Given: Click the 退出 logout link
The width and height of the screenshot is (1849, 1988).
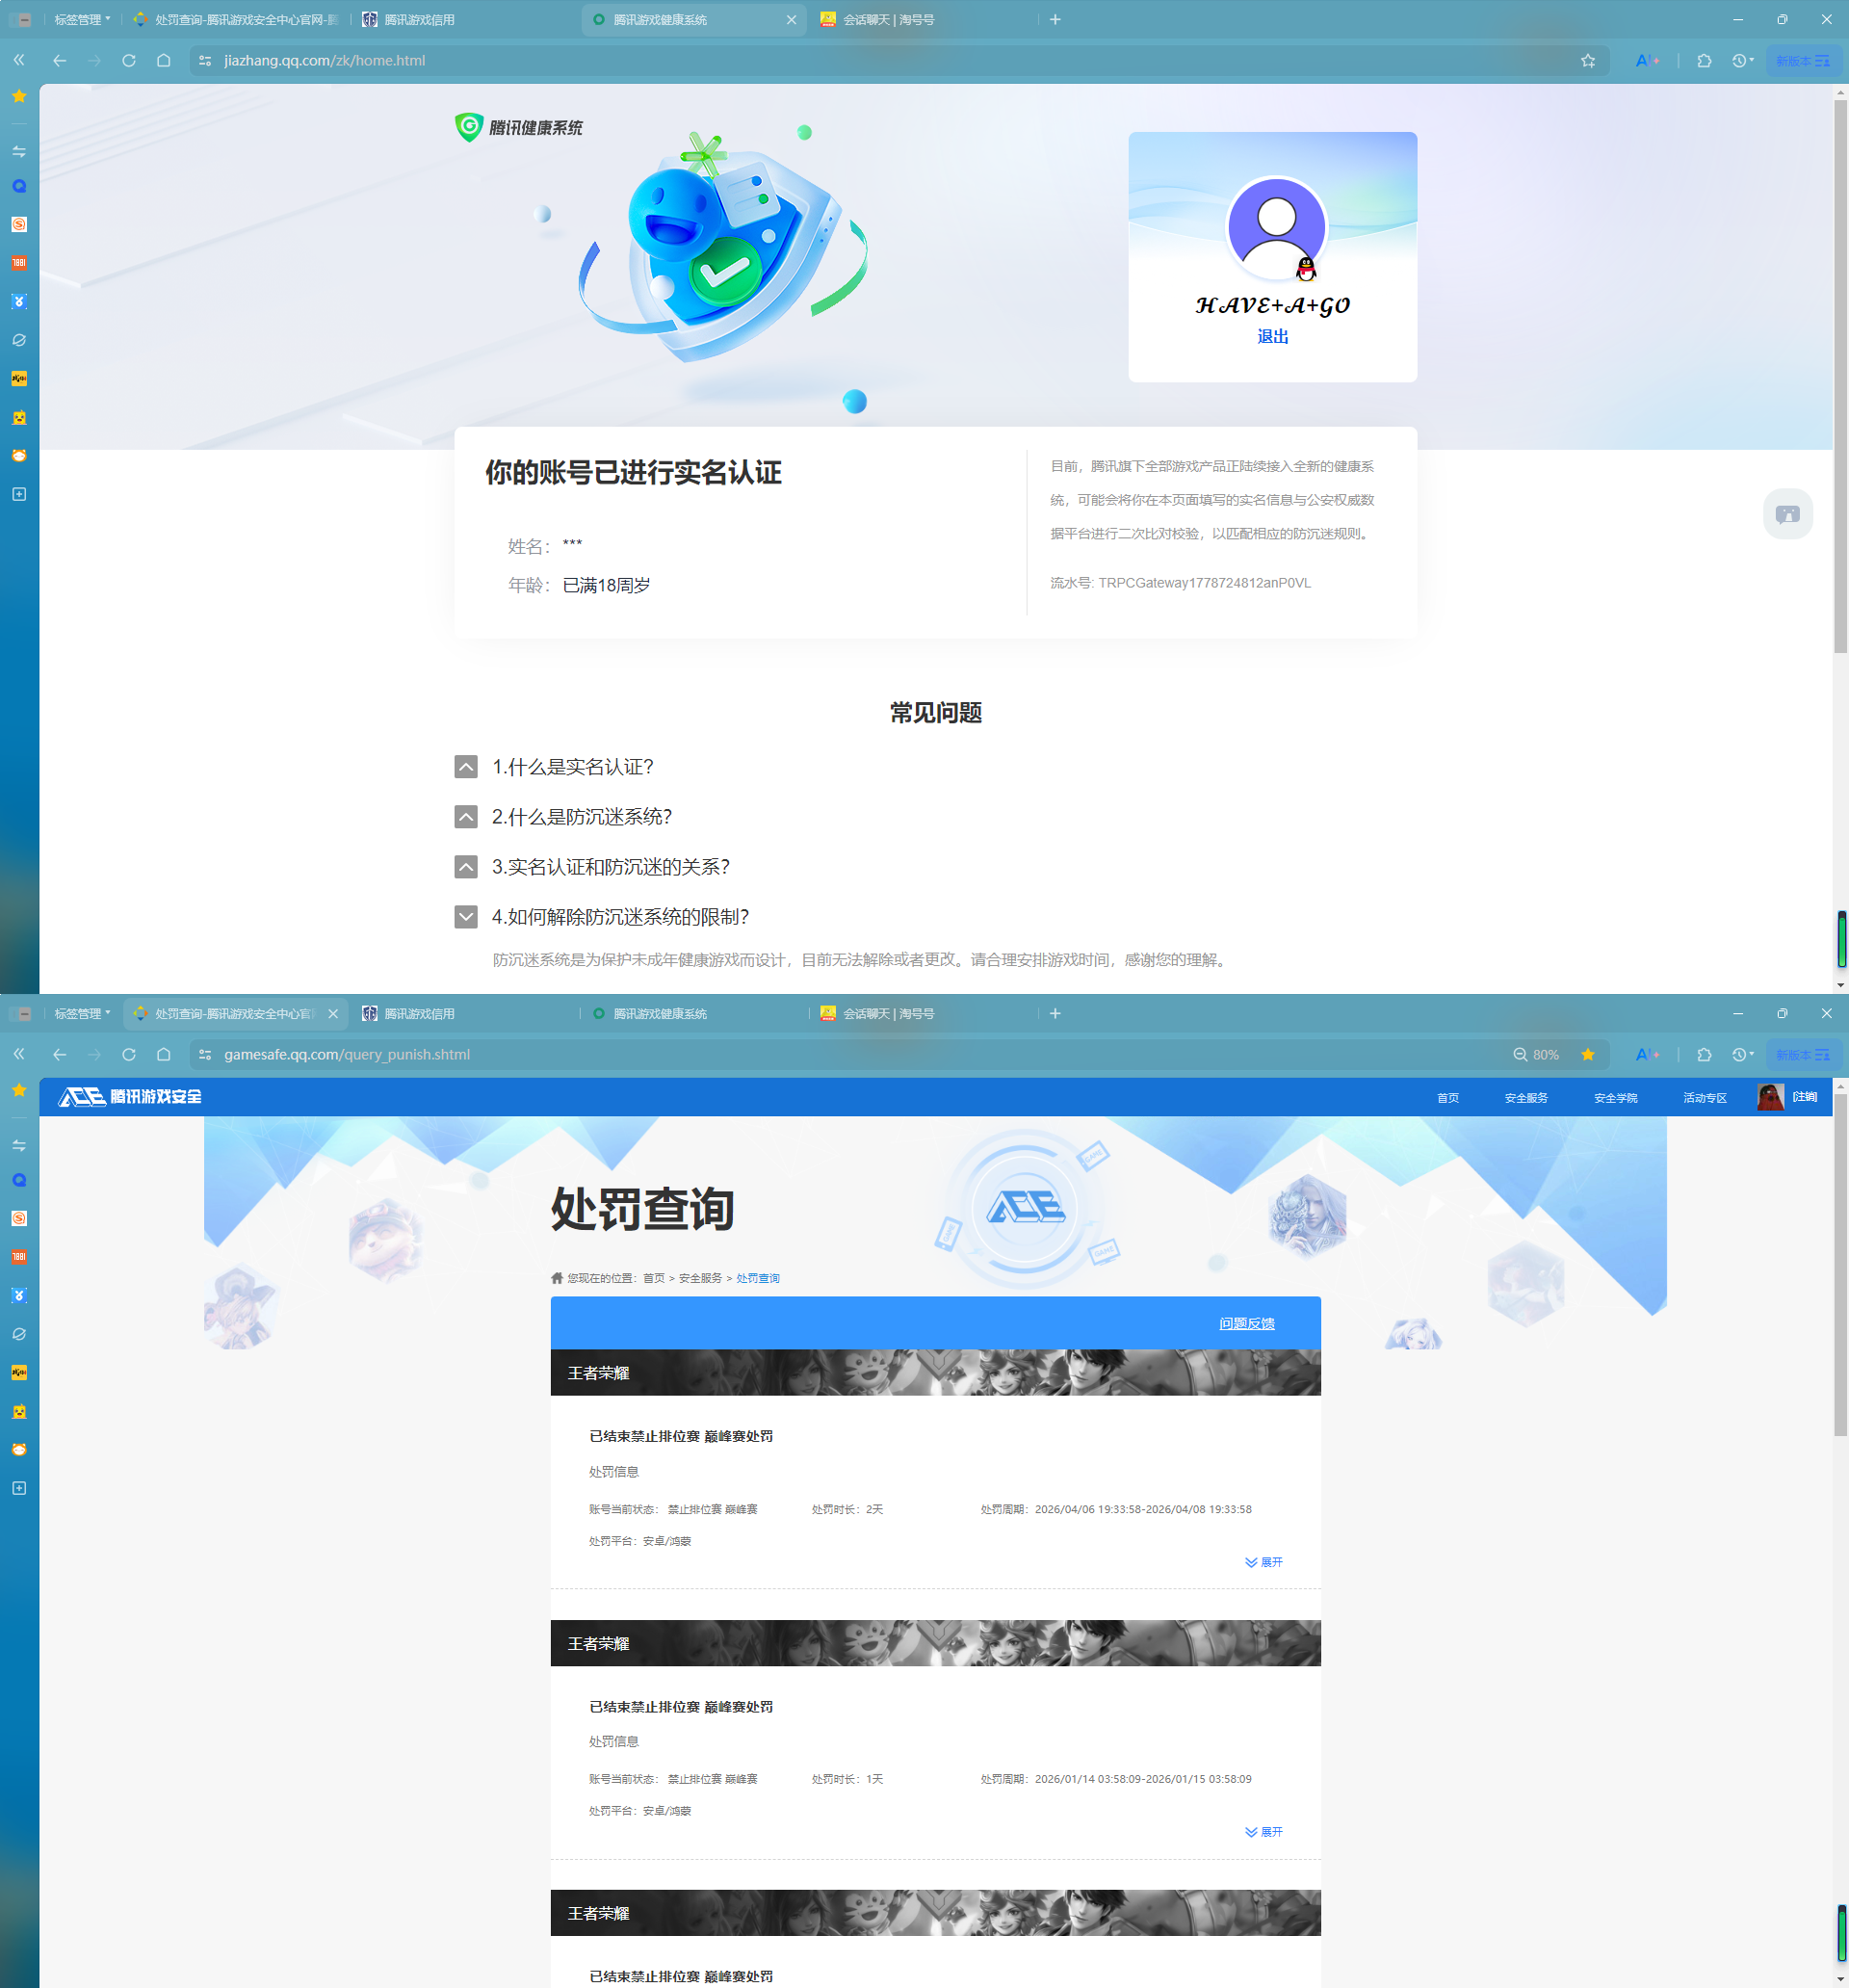Looking at the screenshot, I should (x=1273, y=337).
